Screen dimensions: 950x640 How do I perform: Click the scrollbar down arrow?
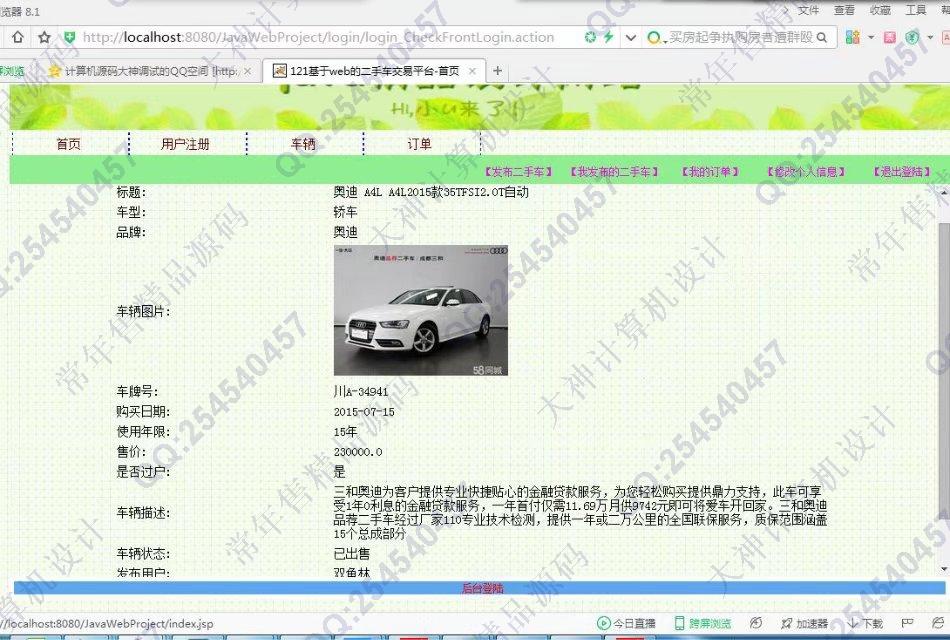pyautogui.click(x=944, y=569)
